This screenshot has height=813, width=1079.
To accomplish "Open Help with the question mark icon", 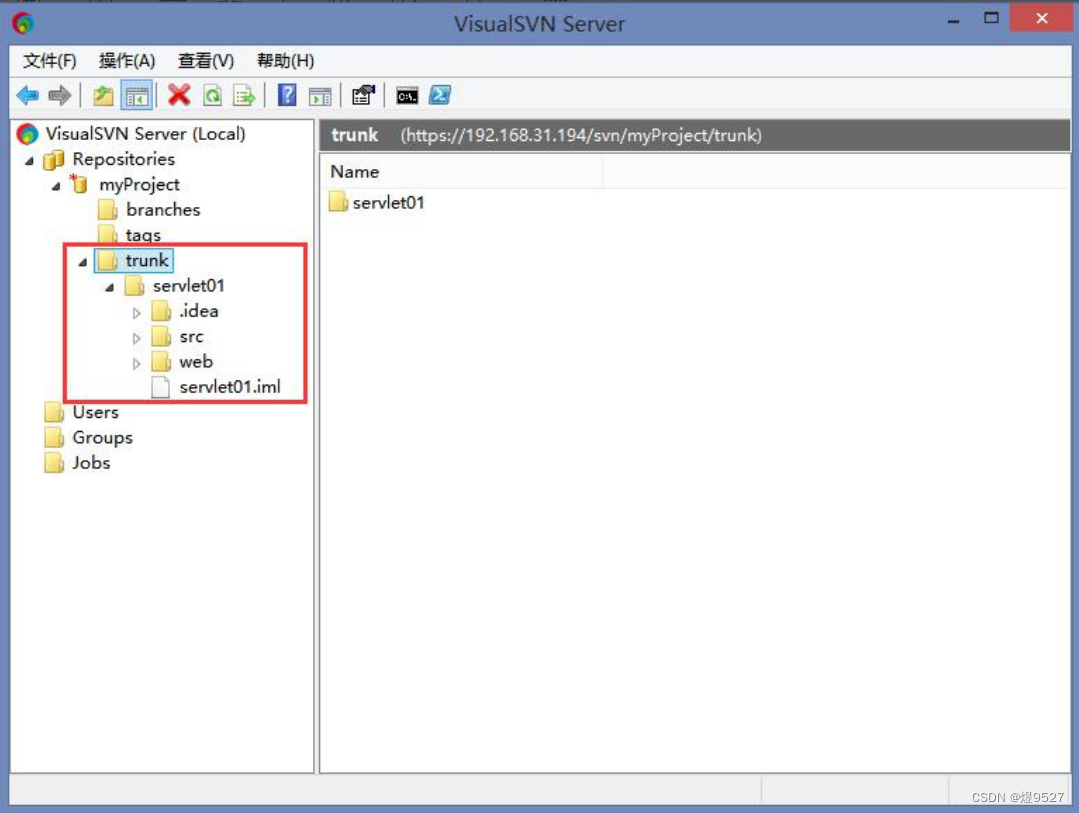I will tap(287, 95).
